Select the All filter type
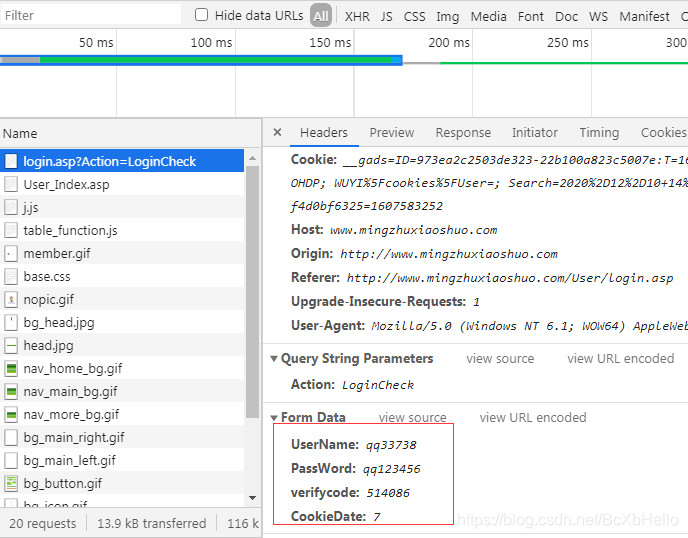The height and width of the screenshot is (538, 688). tap(321, 16)
